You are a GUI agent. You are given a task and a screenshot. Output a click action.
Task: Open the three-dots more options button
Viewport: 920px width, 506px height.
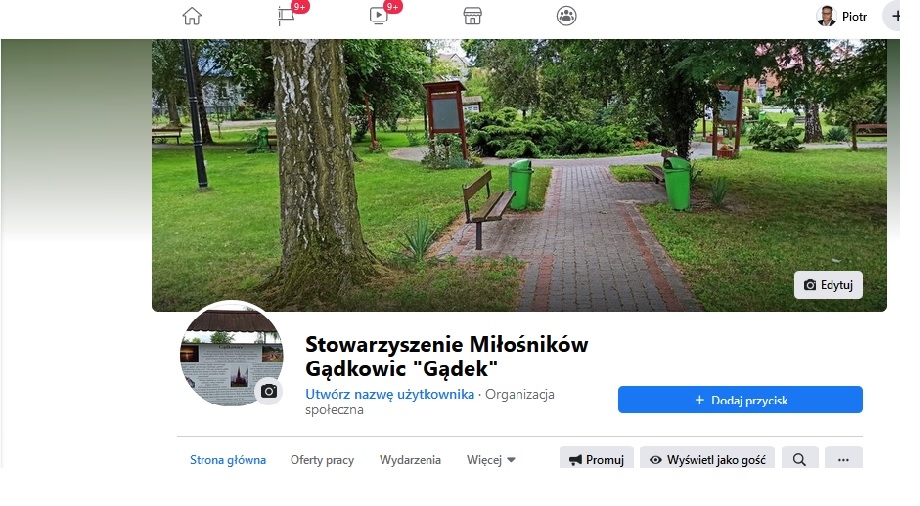pos(843,458)
